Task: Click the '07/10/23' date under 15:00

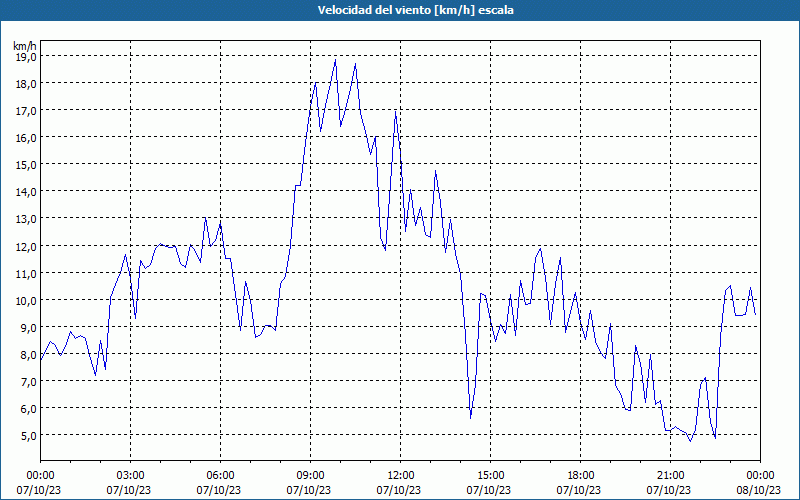Action: pos(489,490)
